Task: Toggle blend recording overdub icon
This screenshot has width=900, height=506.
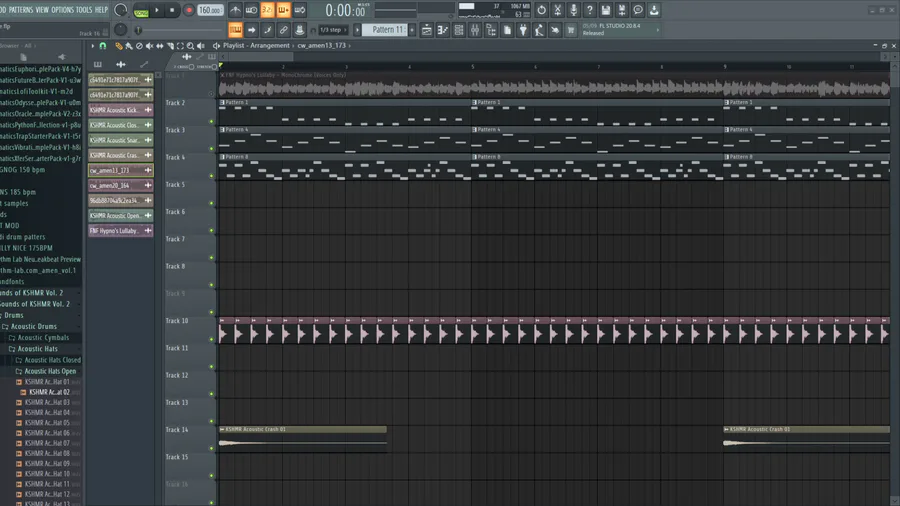Action: coord(284,10)
